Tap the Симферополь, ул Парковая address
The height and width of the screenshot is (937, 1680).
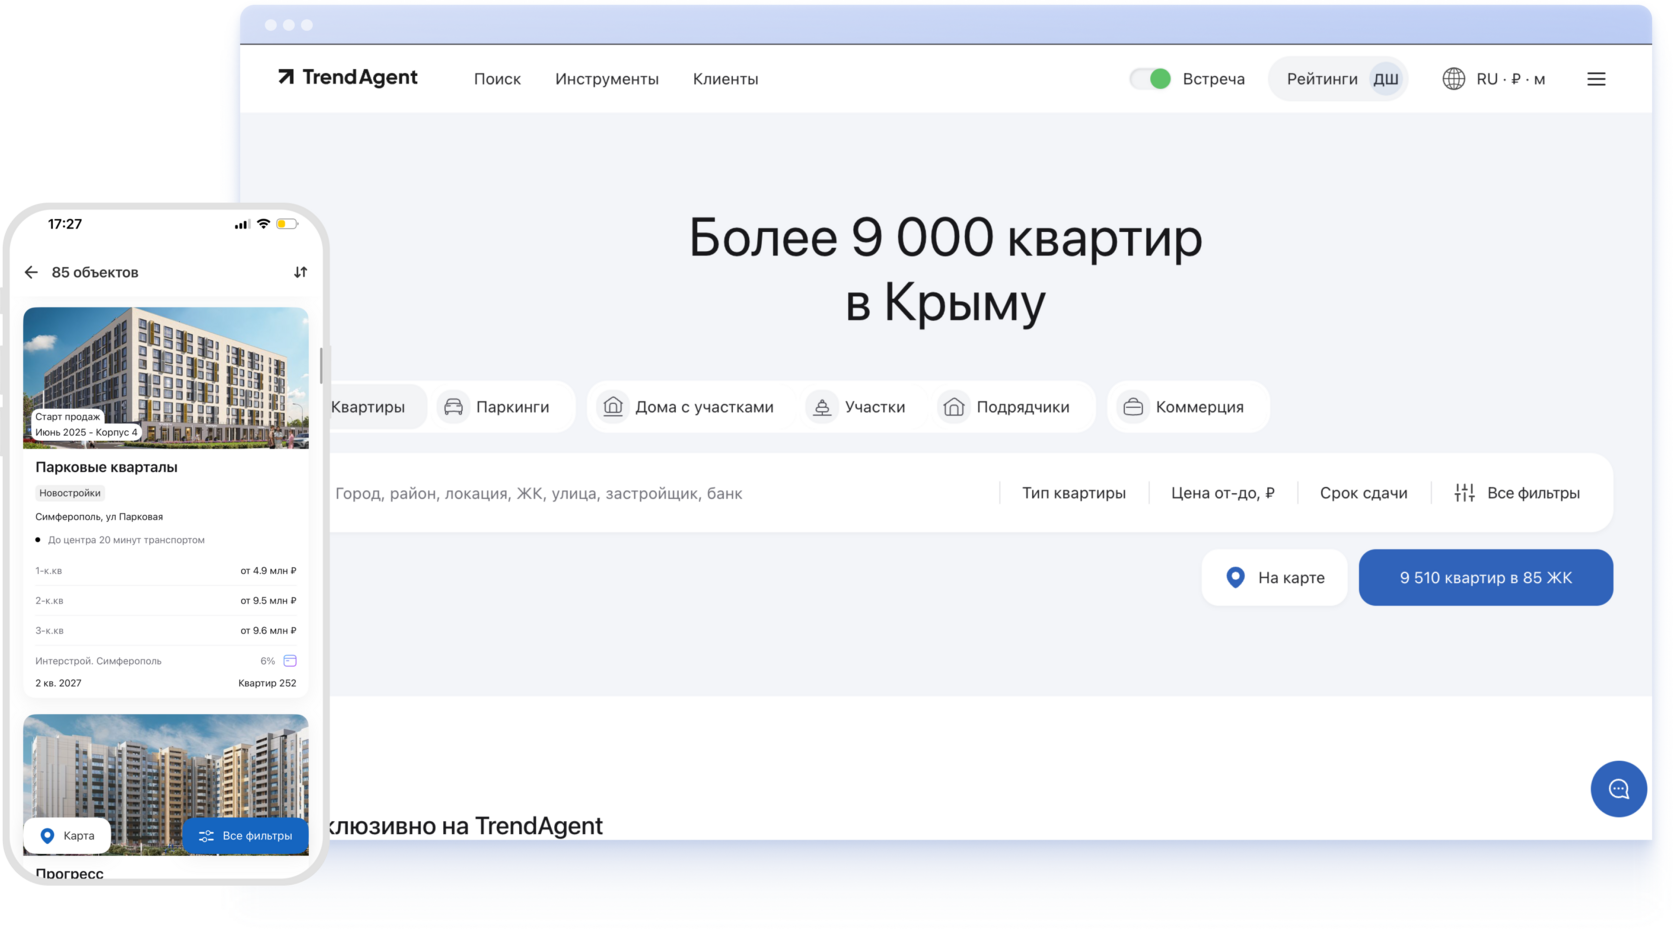coord(99,517)
